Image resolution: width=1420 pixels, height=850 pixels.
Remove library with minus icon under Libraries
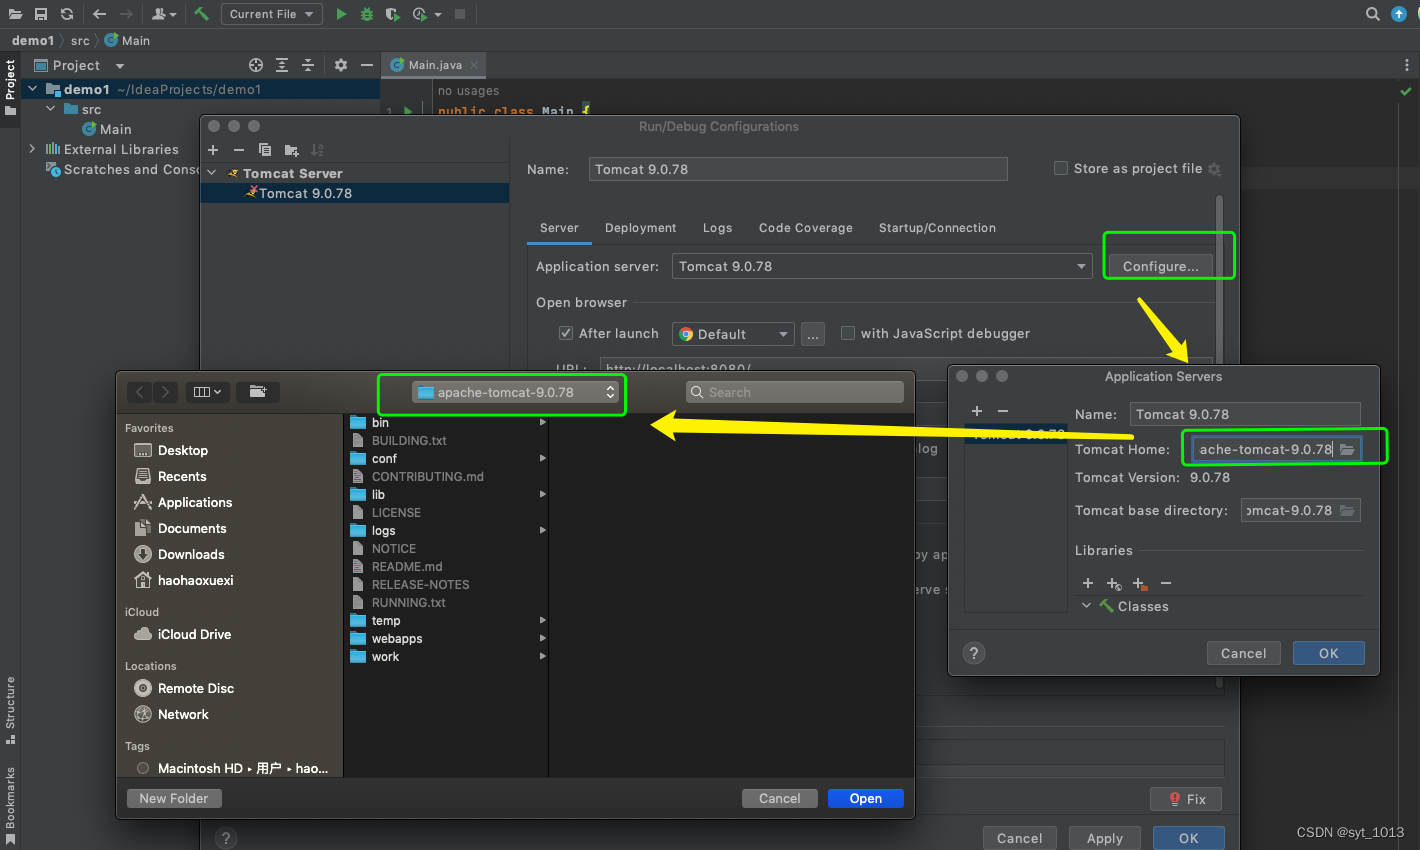click(x=1166, y=583)
